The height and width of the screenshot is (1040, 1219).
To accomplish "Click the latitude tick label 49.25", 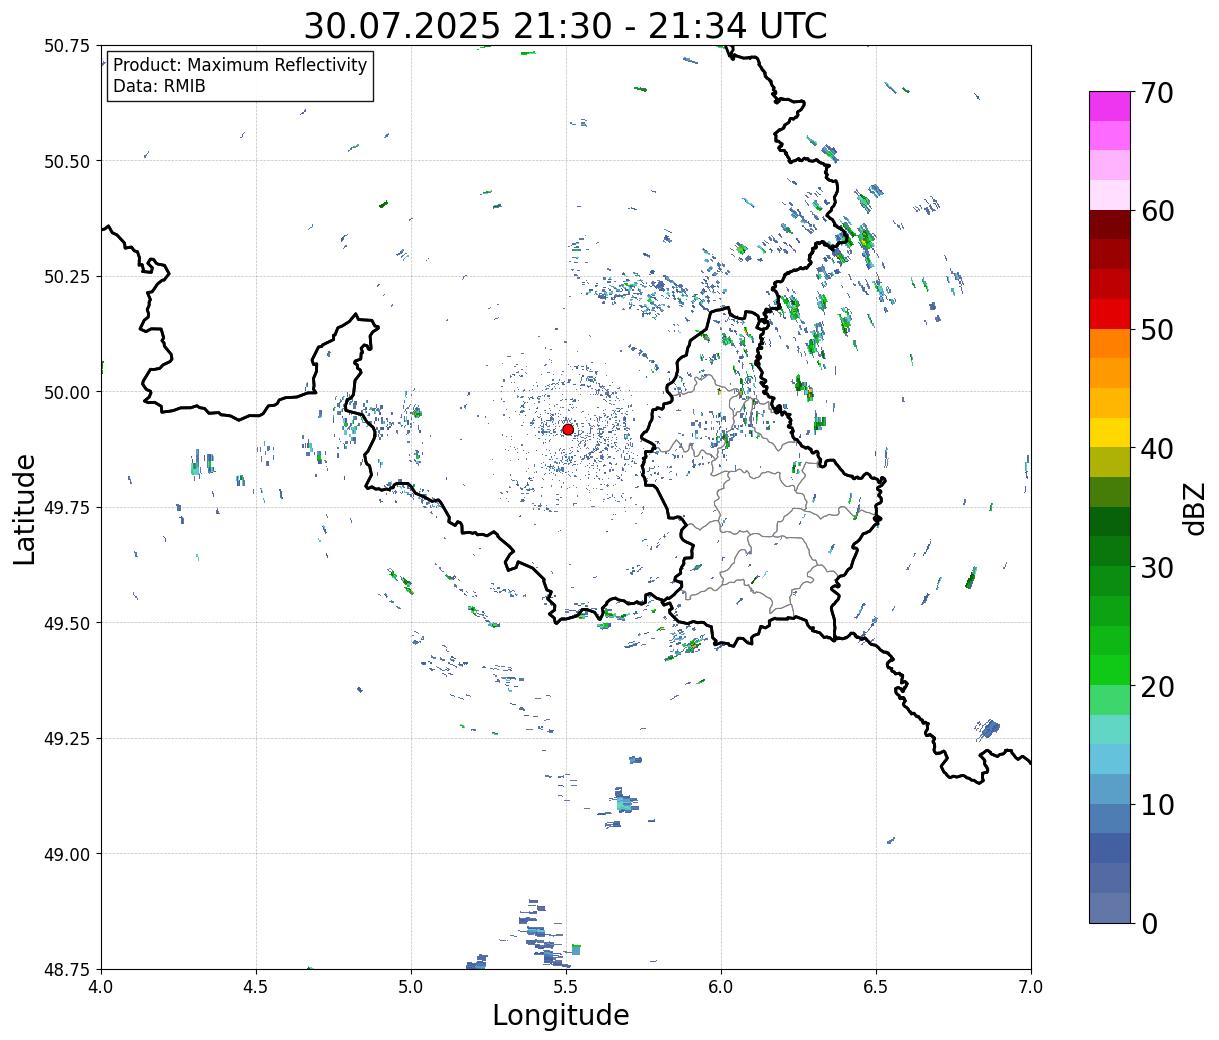I will [x=67, y=739].
